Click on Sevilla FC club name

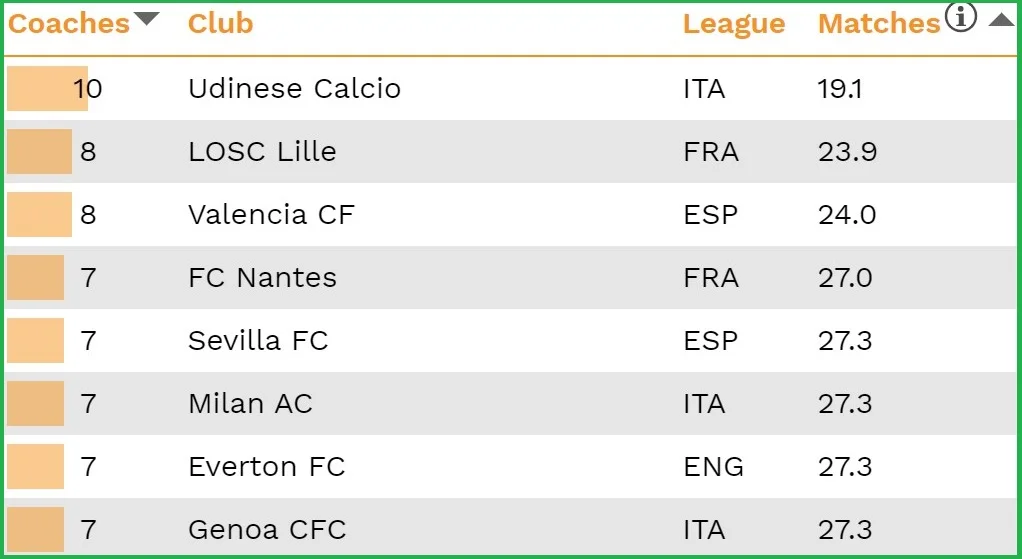[258, 341]
